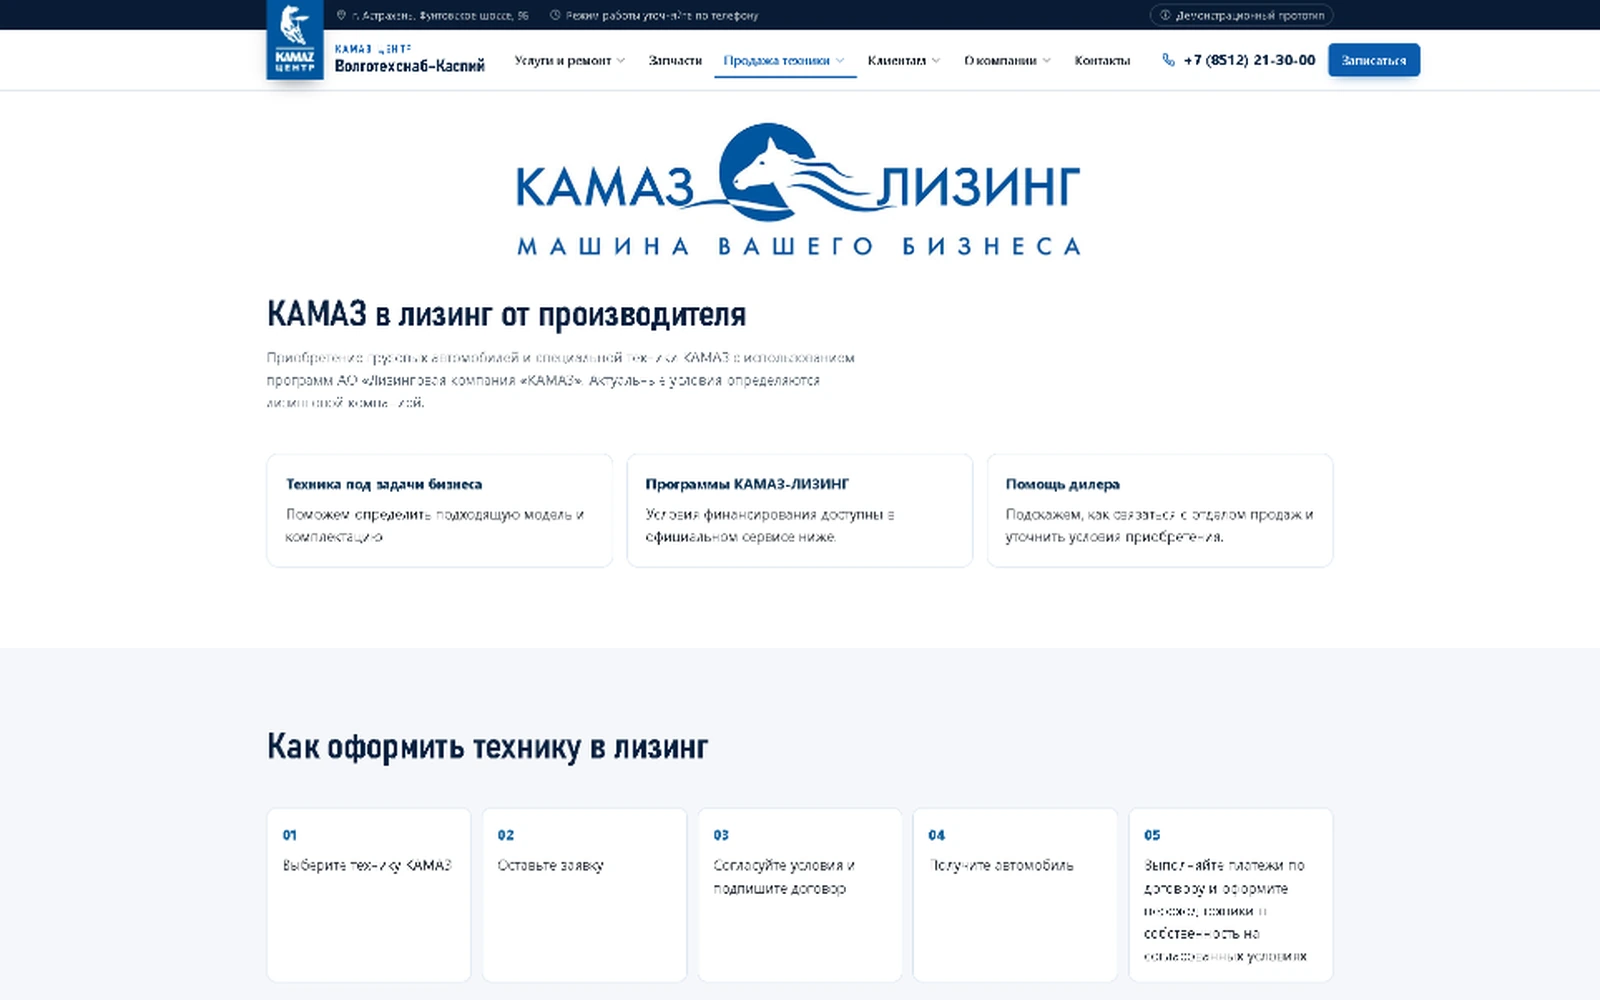This screenshot has width=1600, height=1000.
Task: Click the Программы КАМАЗ-ЛИЗИНГ card title
Action: pos(747,484)
